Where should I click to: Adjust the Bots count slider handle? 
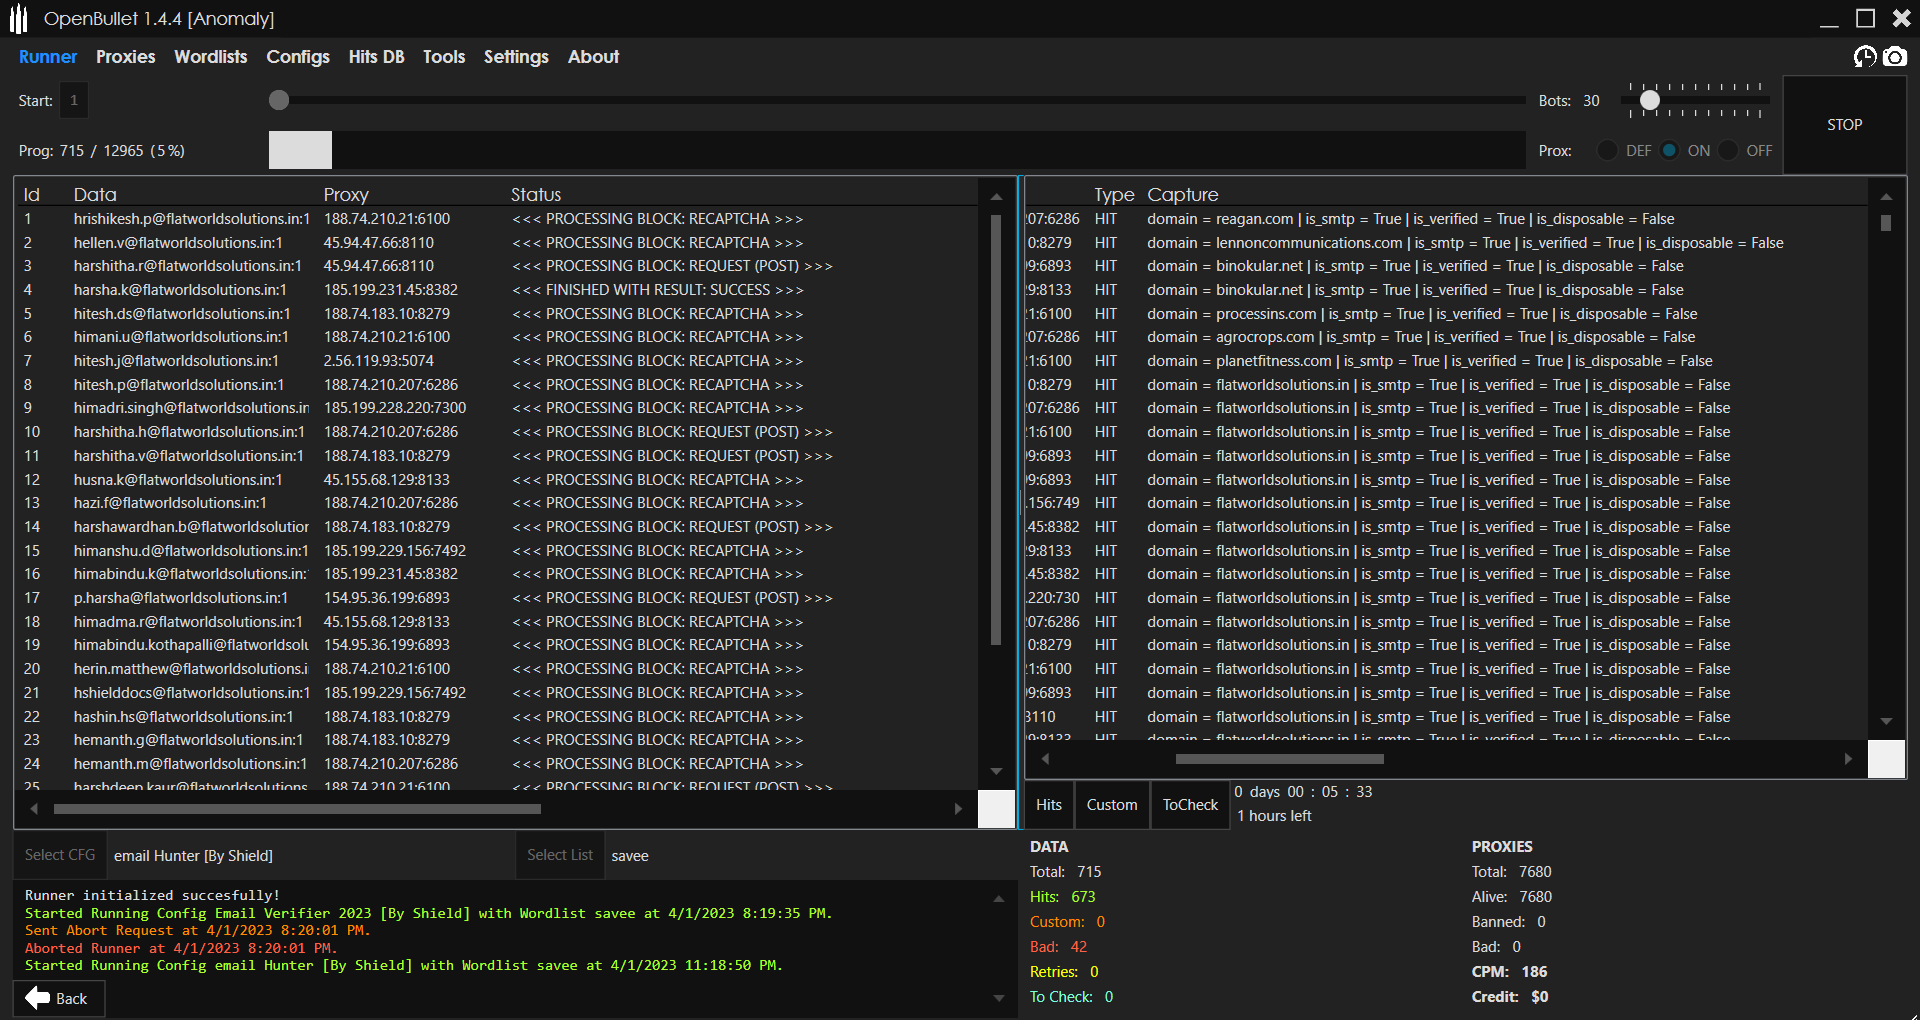(x=1650, y=100)
